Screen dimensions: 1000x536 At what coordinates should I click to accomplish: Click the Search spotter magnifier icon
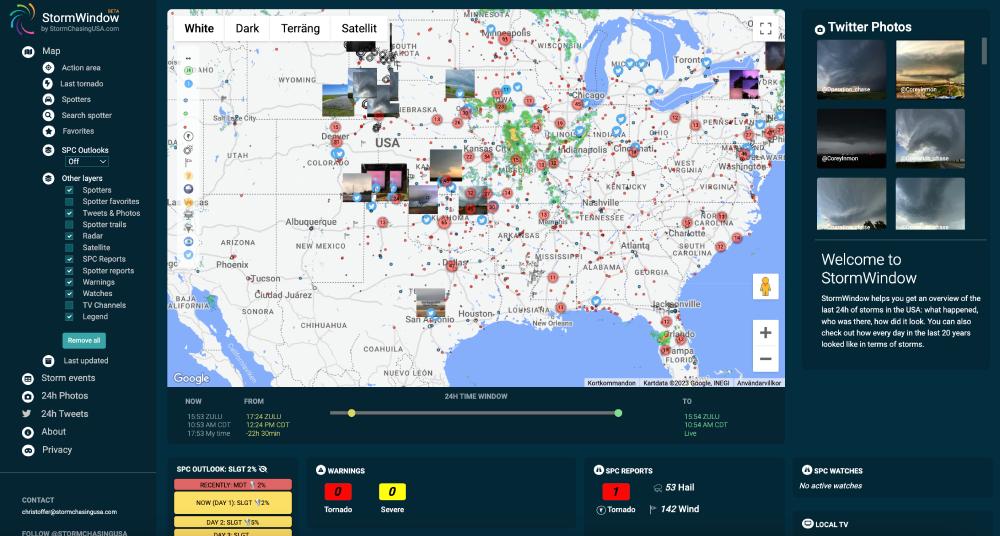point(48,115)
